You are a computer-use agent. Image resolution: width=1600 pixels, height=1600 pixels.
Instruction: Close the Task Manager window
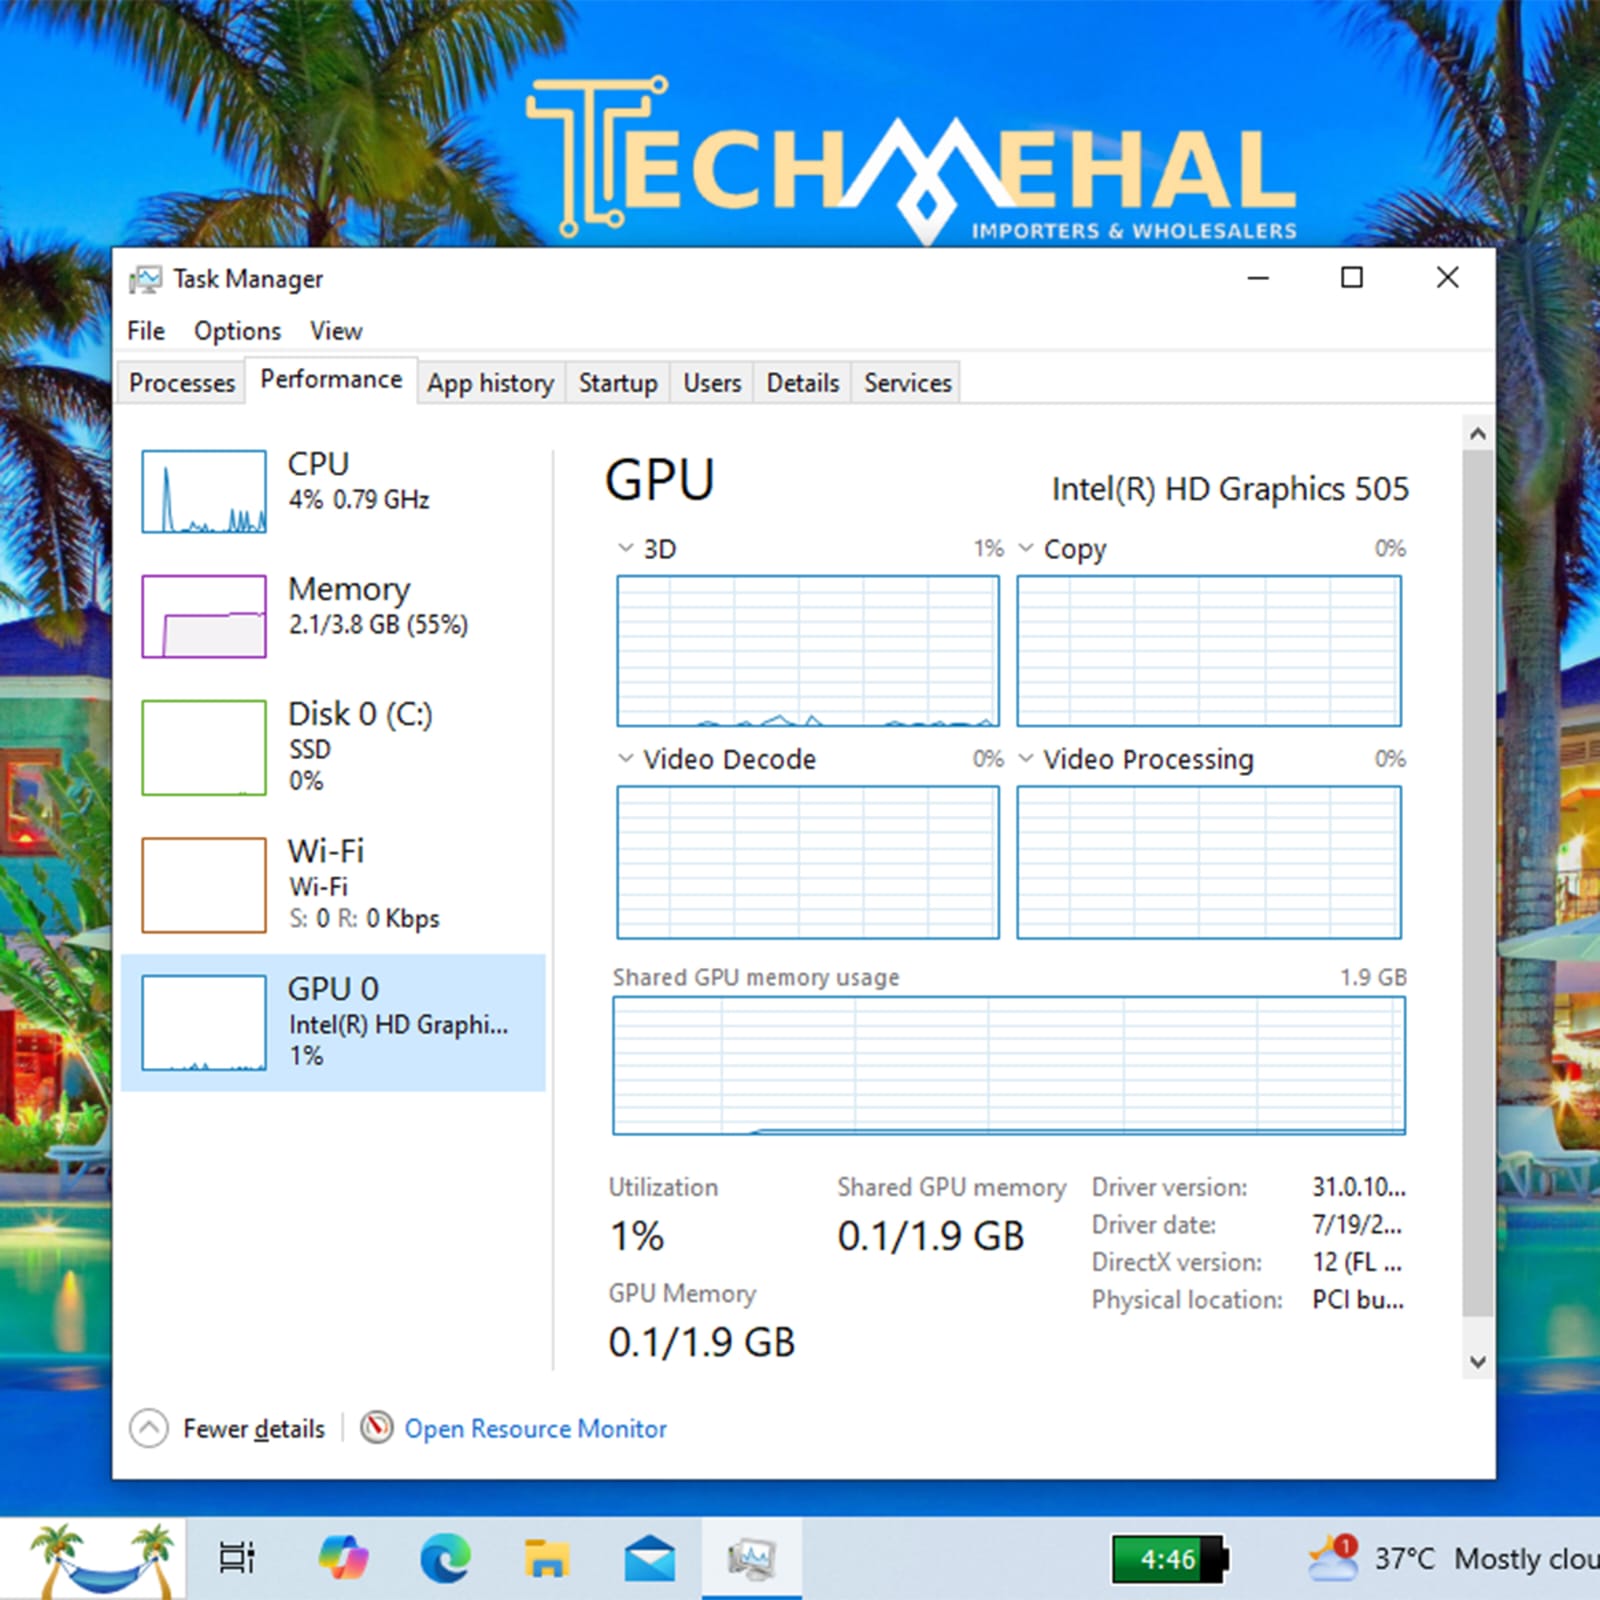point(1447,278)
